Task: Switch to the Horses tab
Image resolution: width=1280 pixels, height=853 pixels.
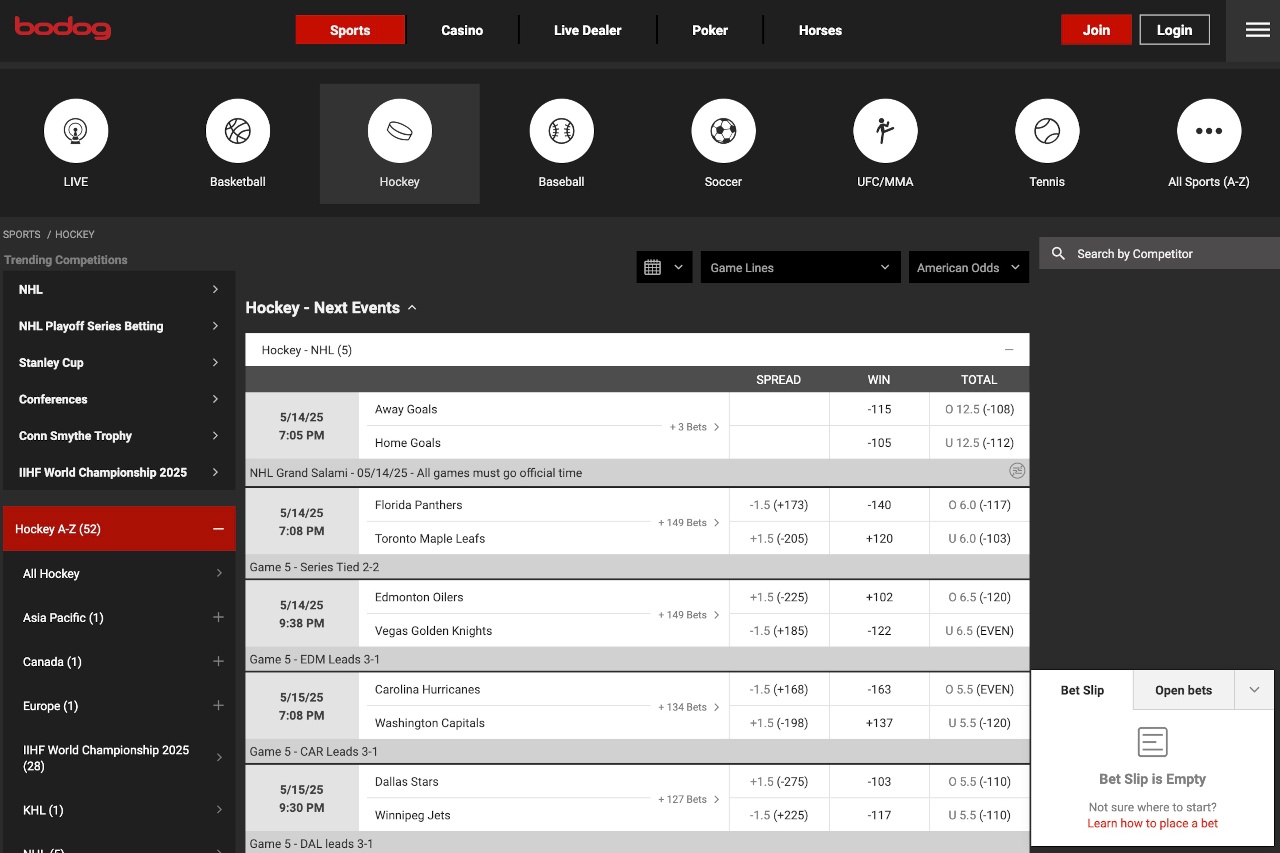Action: tap(820, 30)
